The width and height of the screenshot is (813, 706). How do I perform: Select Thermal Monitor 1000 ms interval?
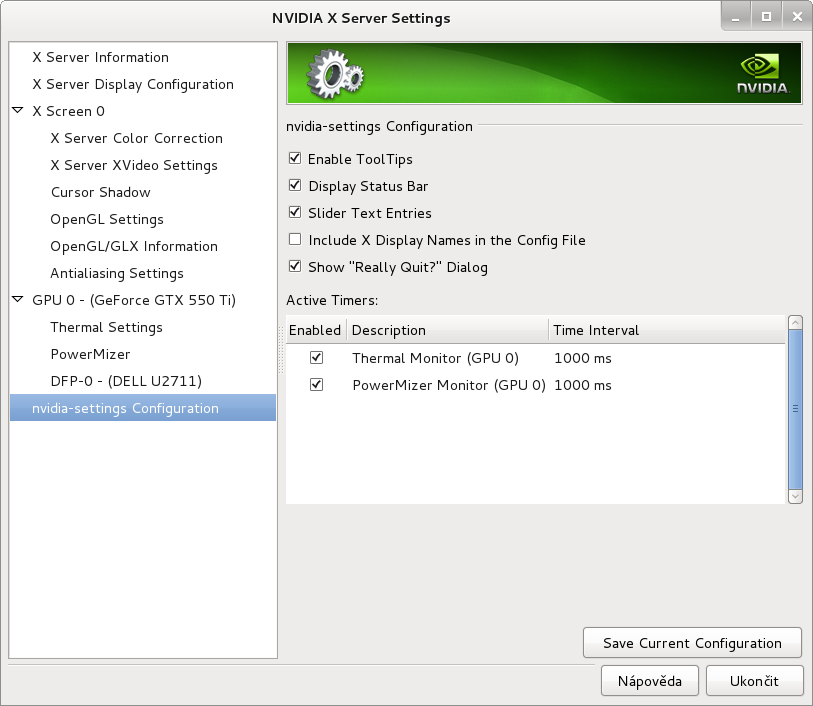[x=583, y=358]
